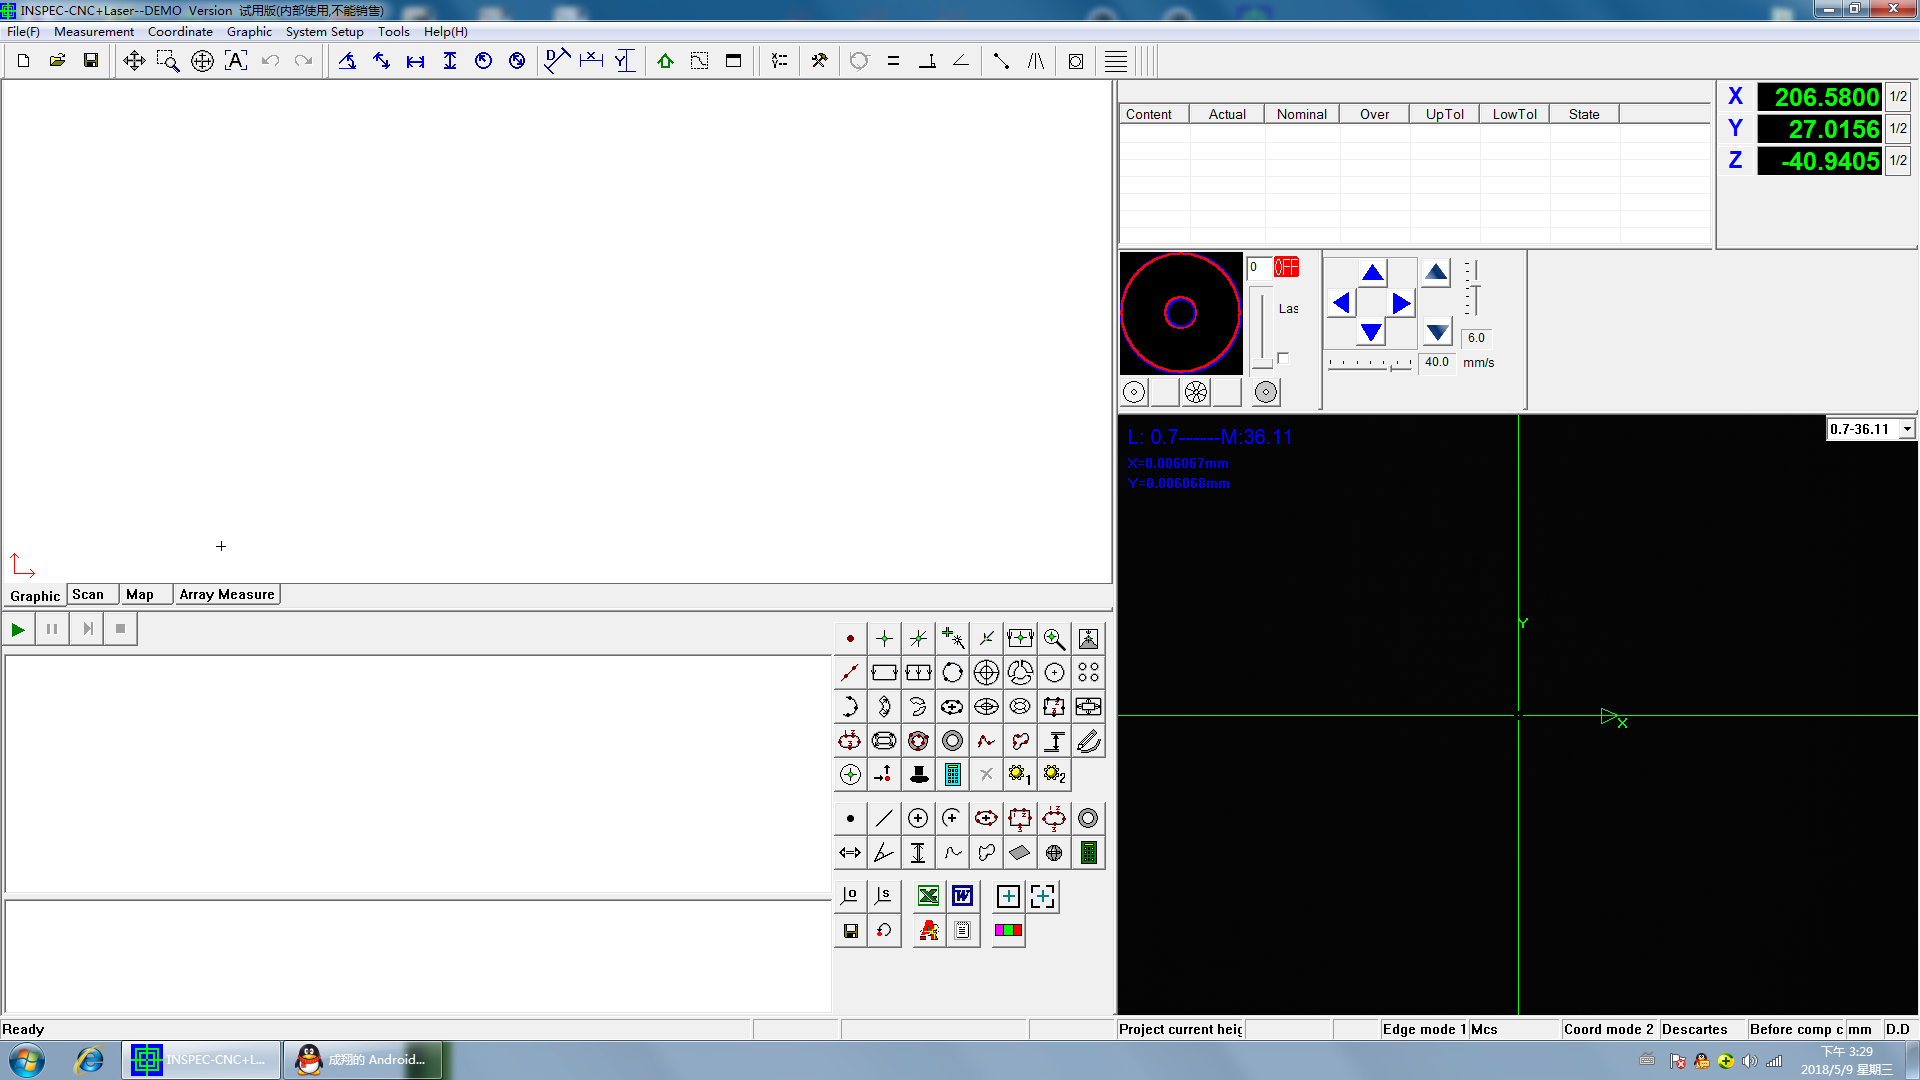Move stage left with blue arrow

1342,303
